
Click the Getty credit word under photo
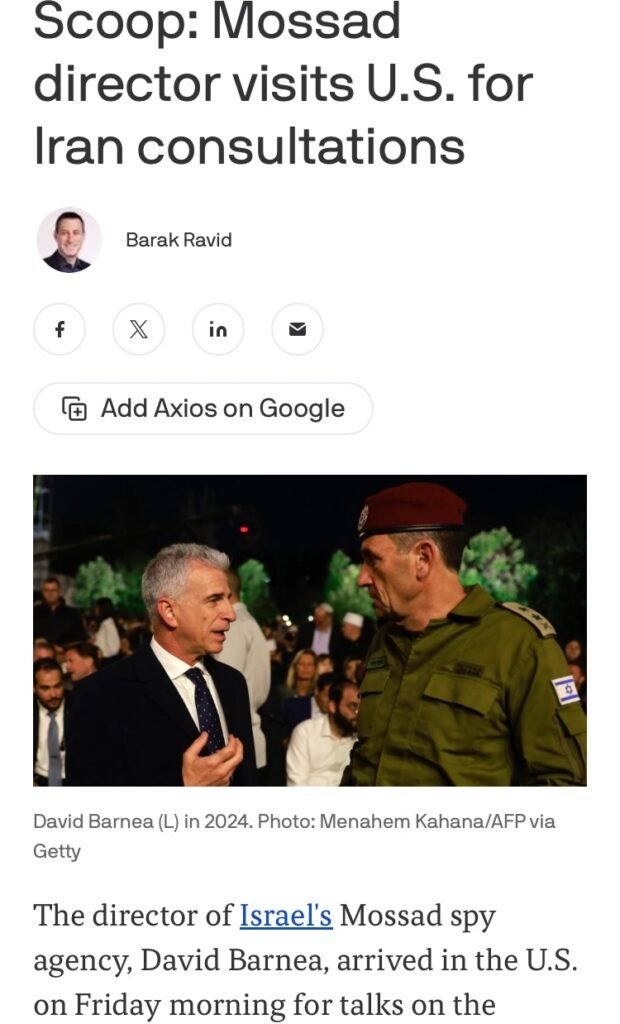pos(57,851)
